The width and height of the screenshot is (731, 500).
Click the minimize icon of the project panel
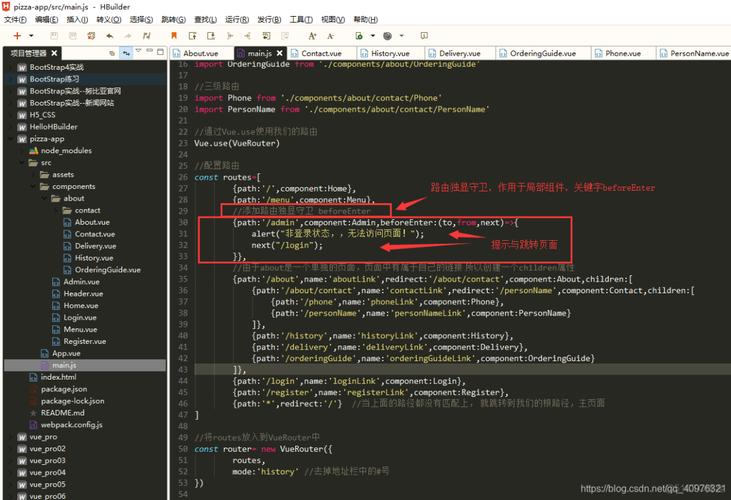point(150,51)
